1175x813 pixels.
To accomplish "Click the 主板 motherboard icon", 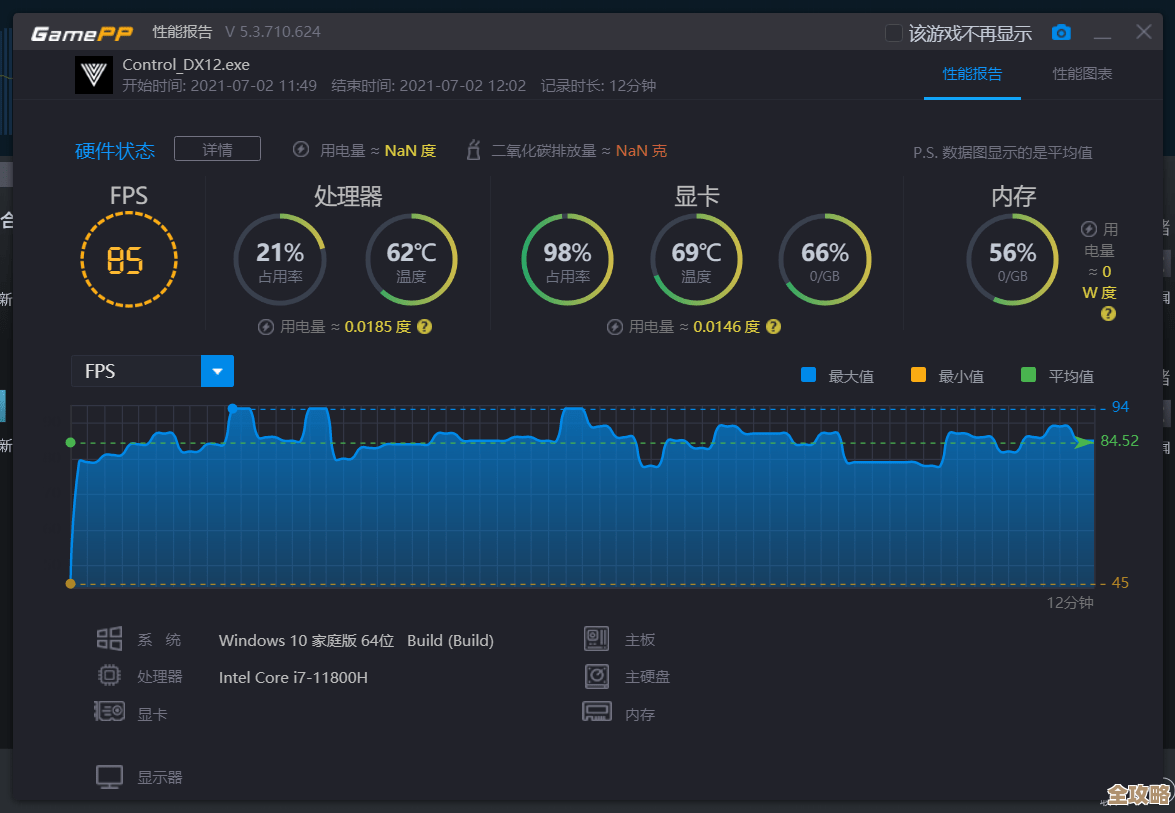I will click(x=597, y=638).
